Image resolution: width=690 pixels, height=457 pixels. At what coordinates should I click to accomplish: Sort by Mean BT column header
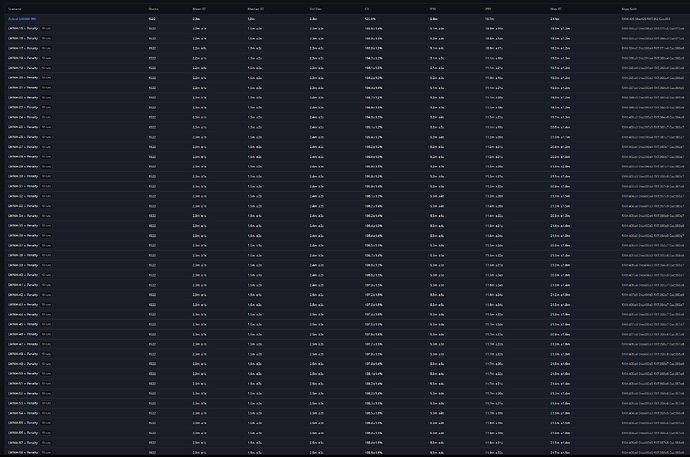coord(199,9)
